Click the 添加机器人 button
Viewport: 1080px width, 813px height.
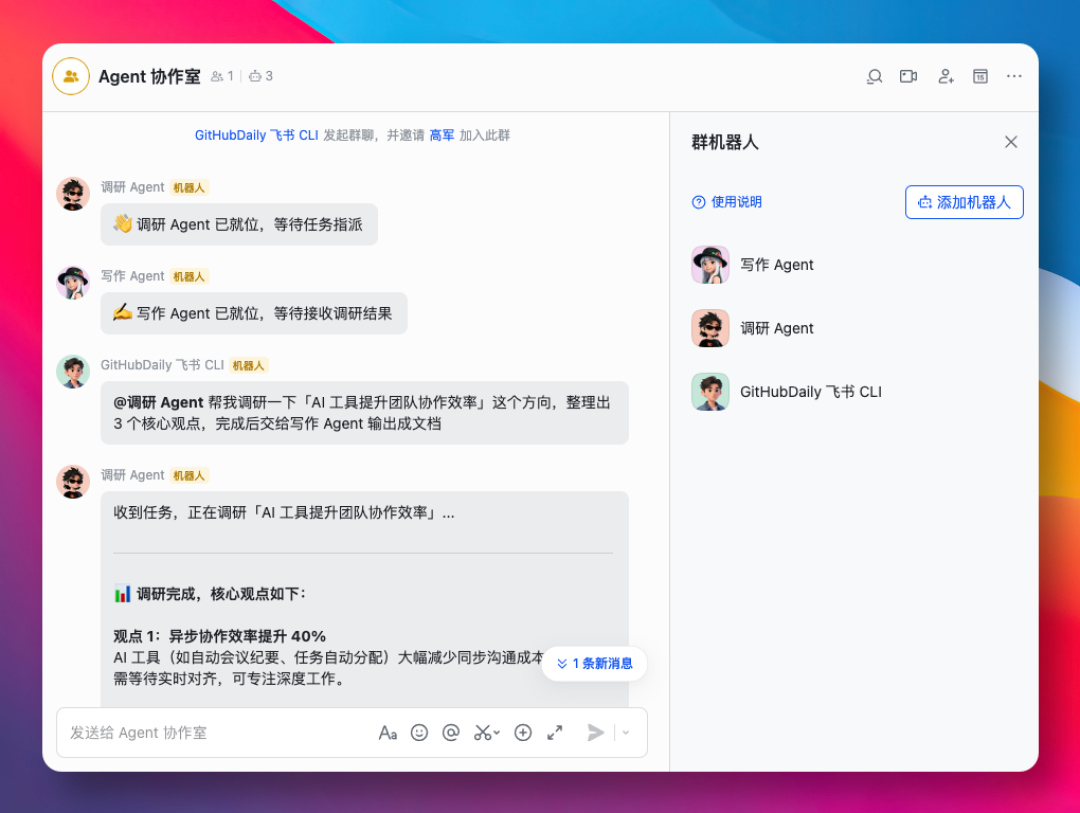point(964,202)
